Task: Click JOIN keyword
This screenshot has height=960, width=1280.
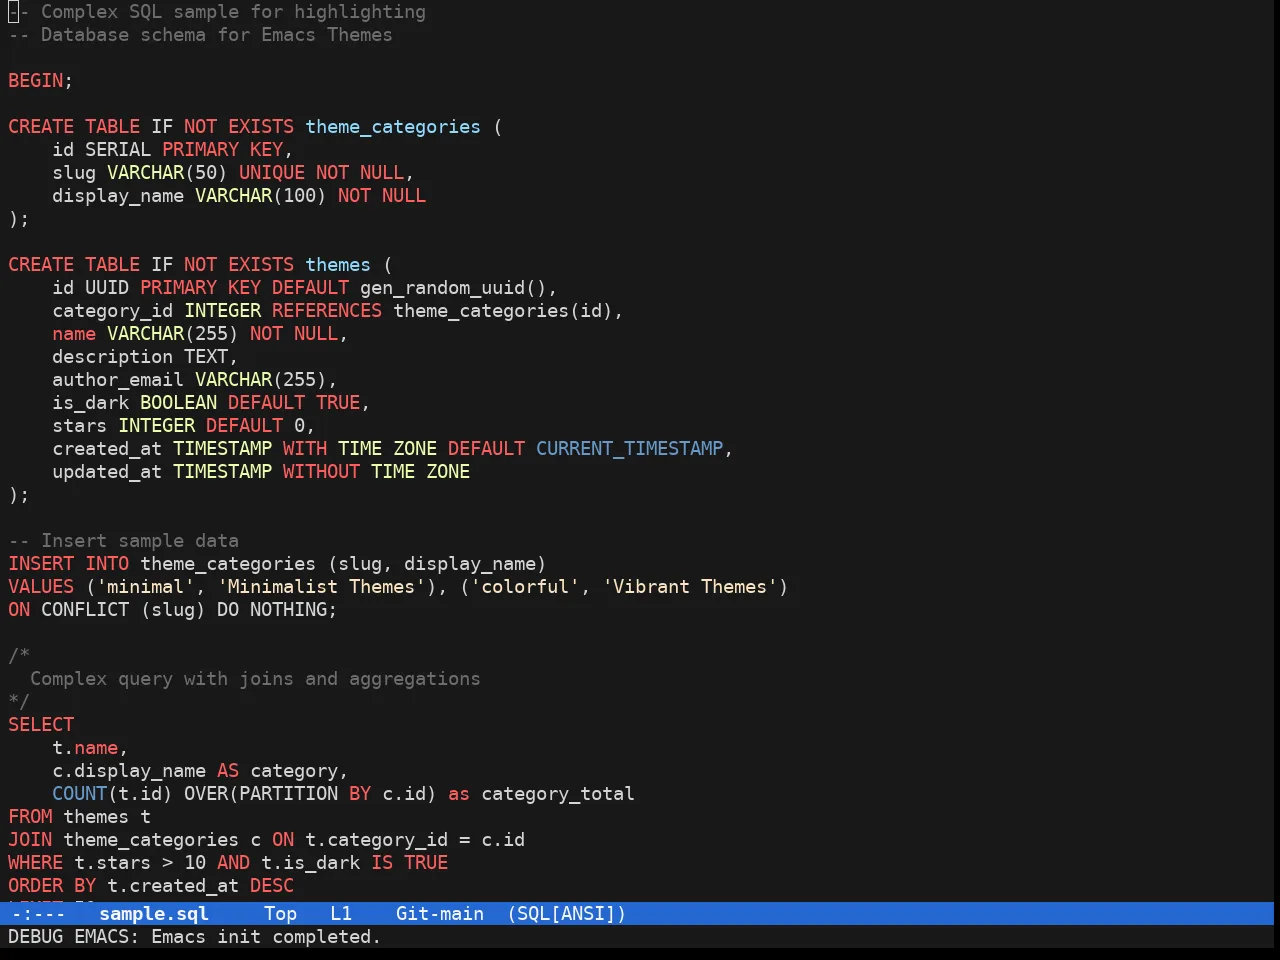Action: (30, 839)
